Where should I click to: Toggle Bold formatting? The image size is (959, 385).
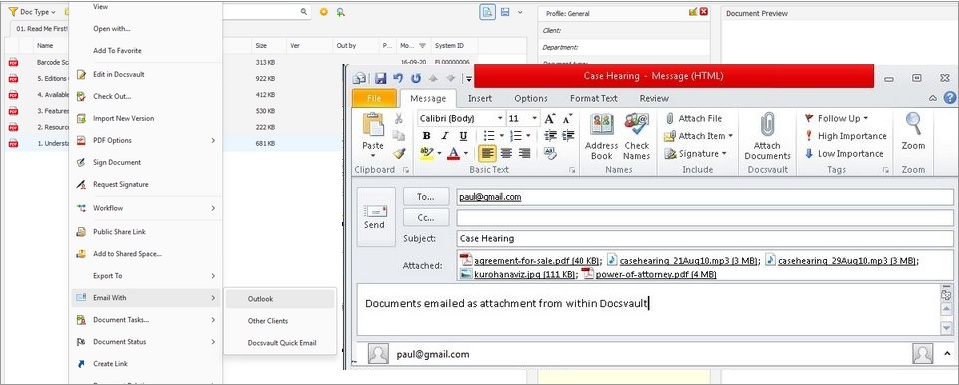point(426,136)
